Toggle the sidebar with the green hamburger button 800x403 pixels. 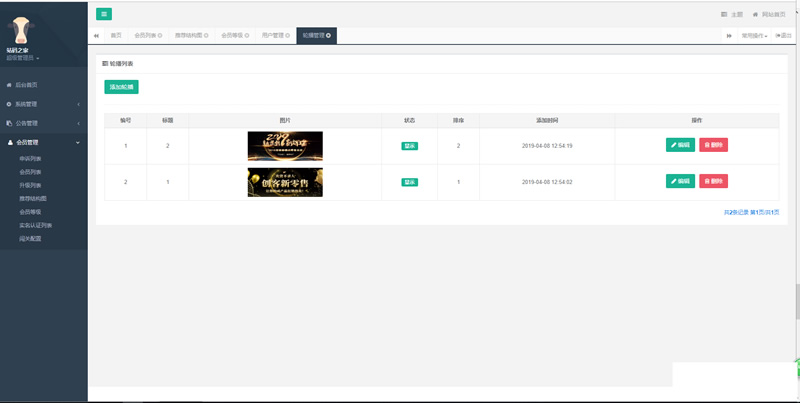[x=104, y=14]
